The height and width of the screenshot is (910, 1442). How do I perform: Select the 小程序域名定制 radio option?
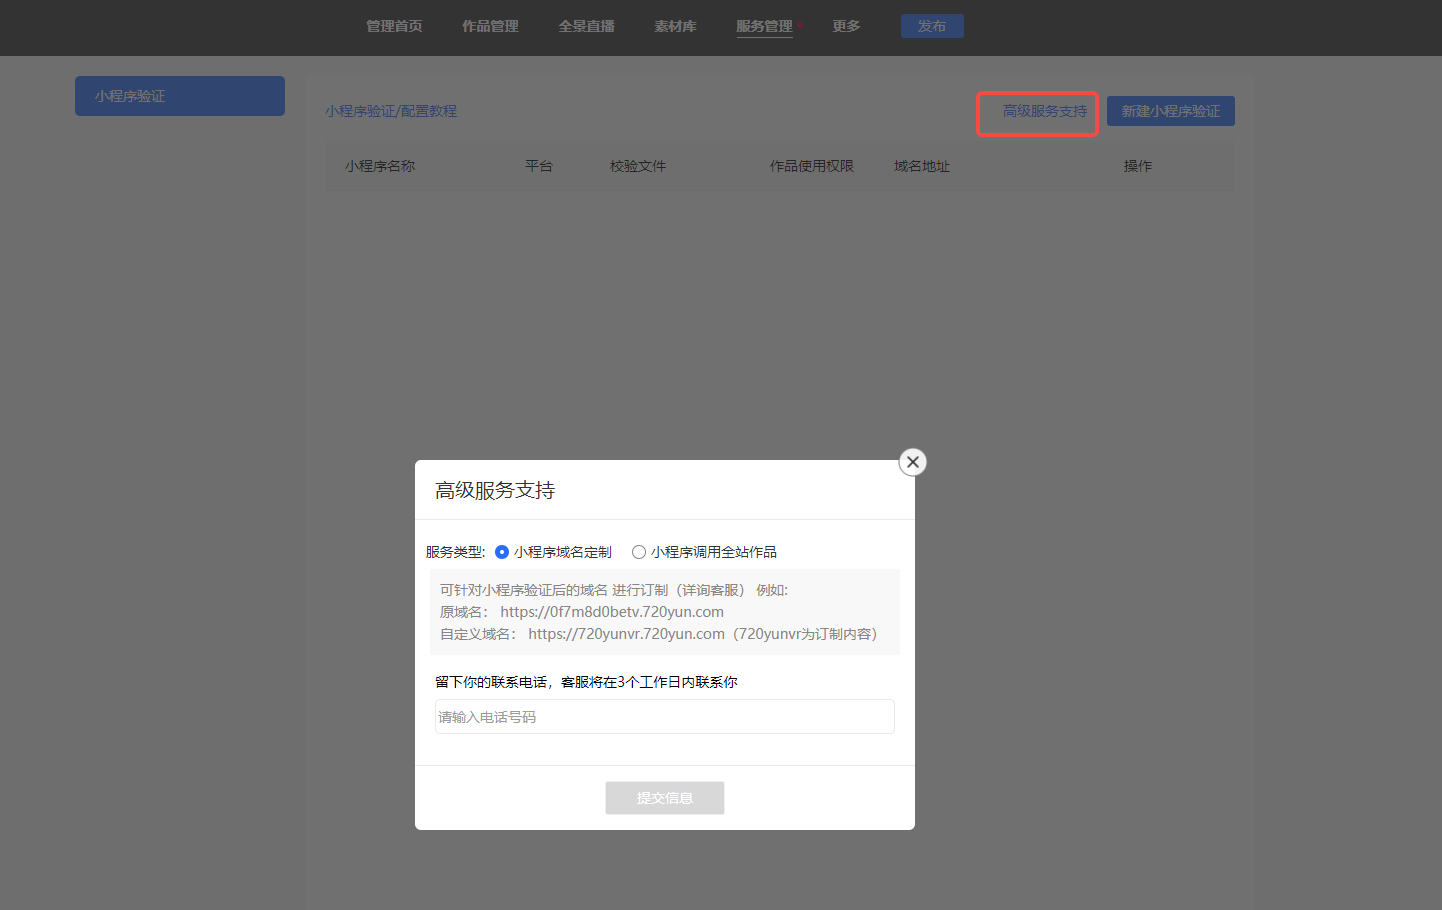[x=502, y=552]
